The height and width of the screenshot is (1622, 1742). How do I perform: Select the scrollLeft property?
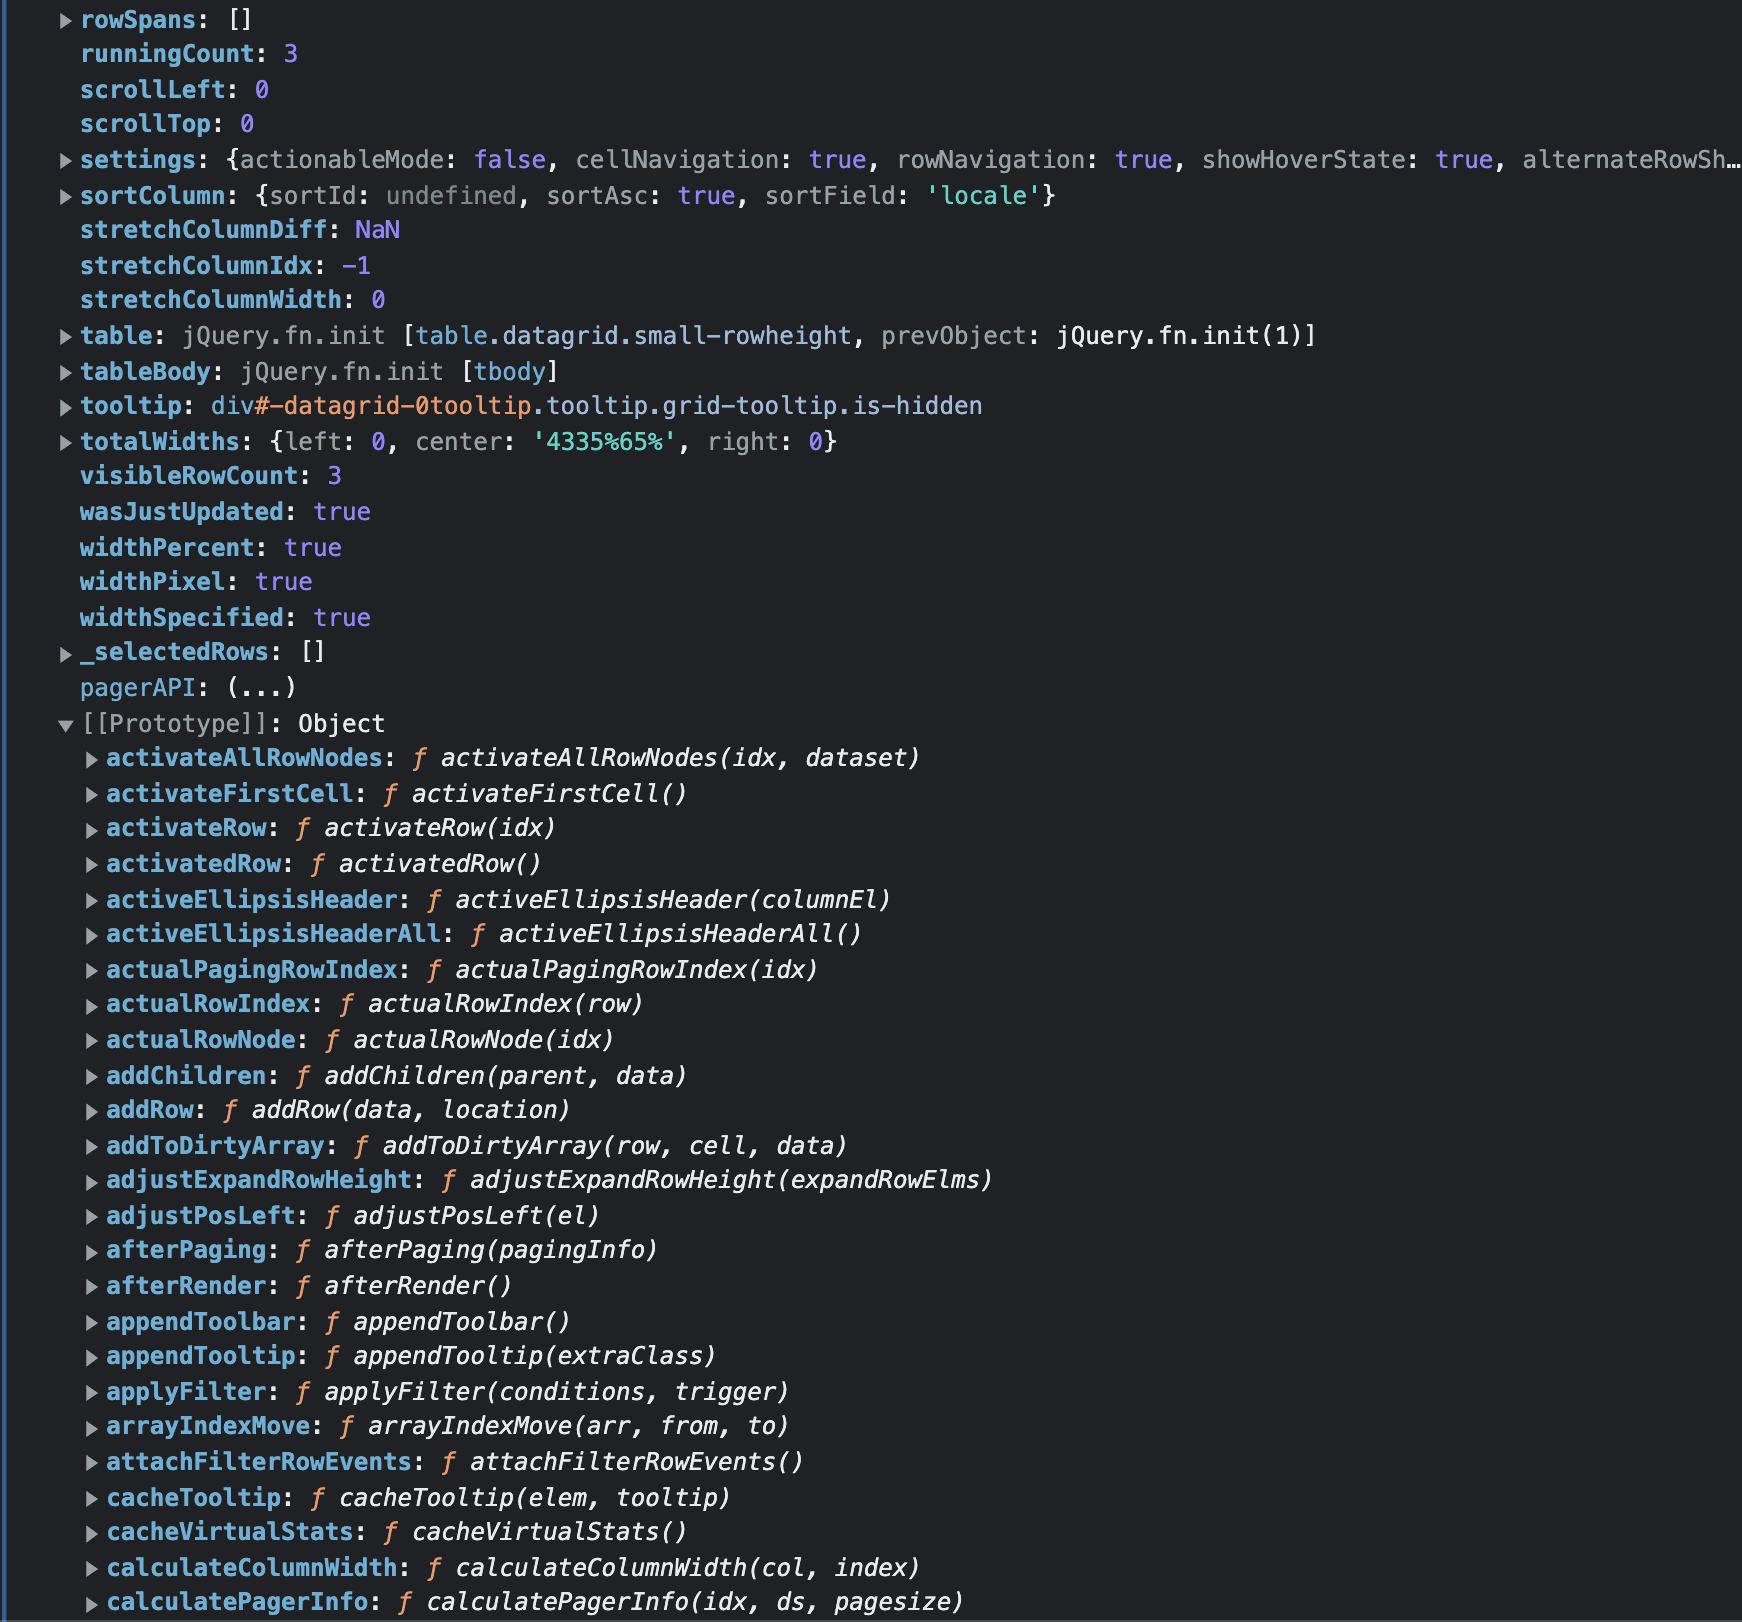click(153, 90)
